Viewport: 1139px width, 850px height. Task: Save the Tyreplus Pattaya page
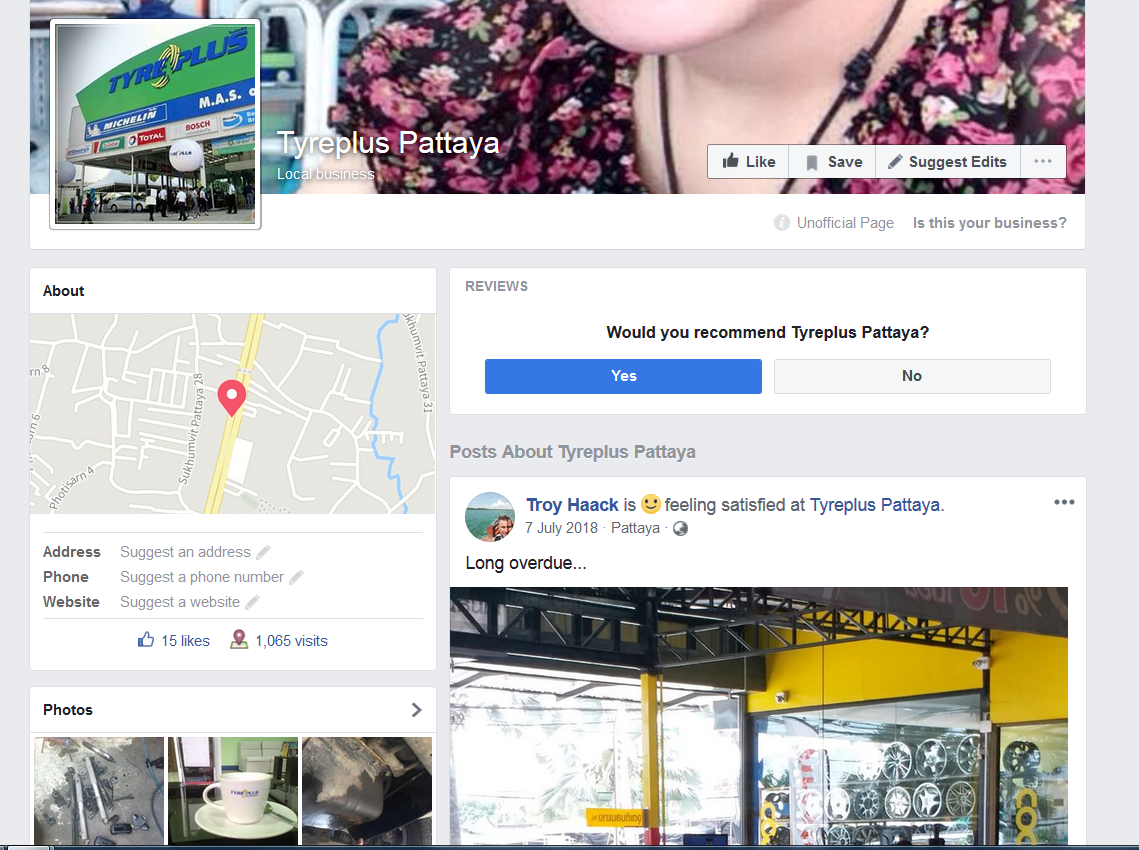point(833,161)
